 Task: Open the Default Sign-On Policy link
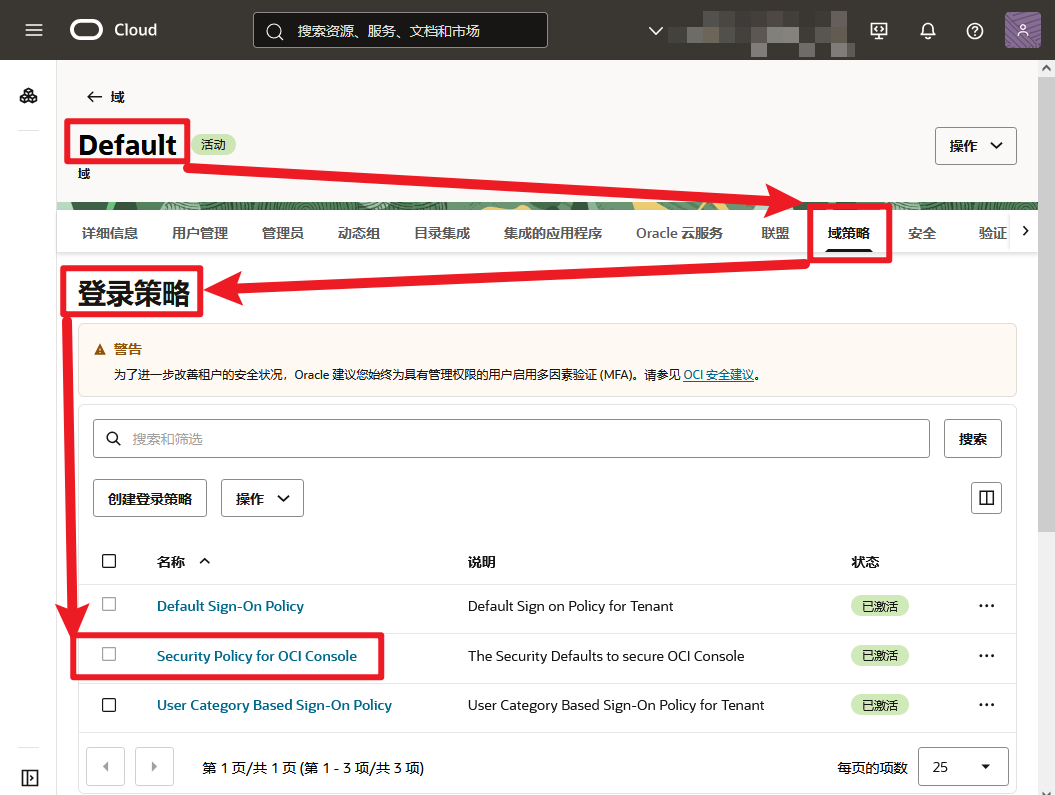pos(230,606)
